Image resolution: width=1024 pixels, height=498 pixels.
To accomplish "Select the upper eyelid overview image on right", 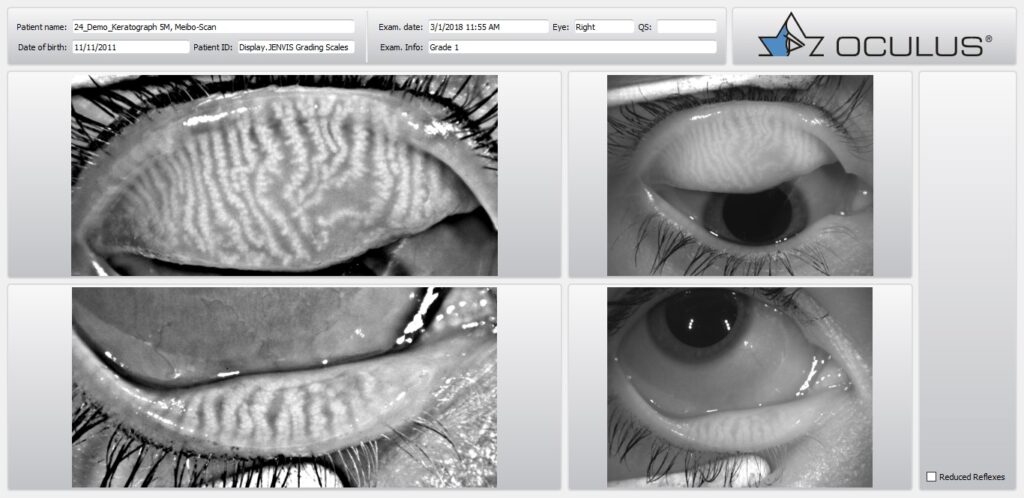I will pos(740,175).
